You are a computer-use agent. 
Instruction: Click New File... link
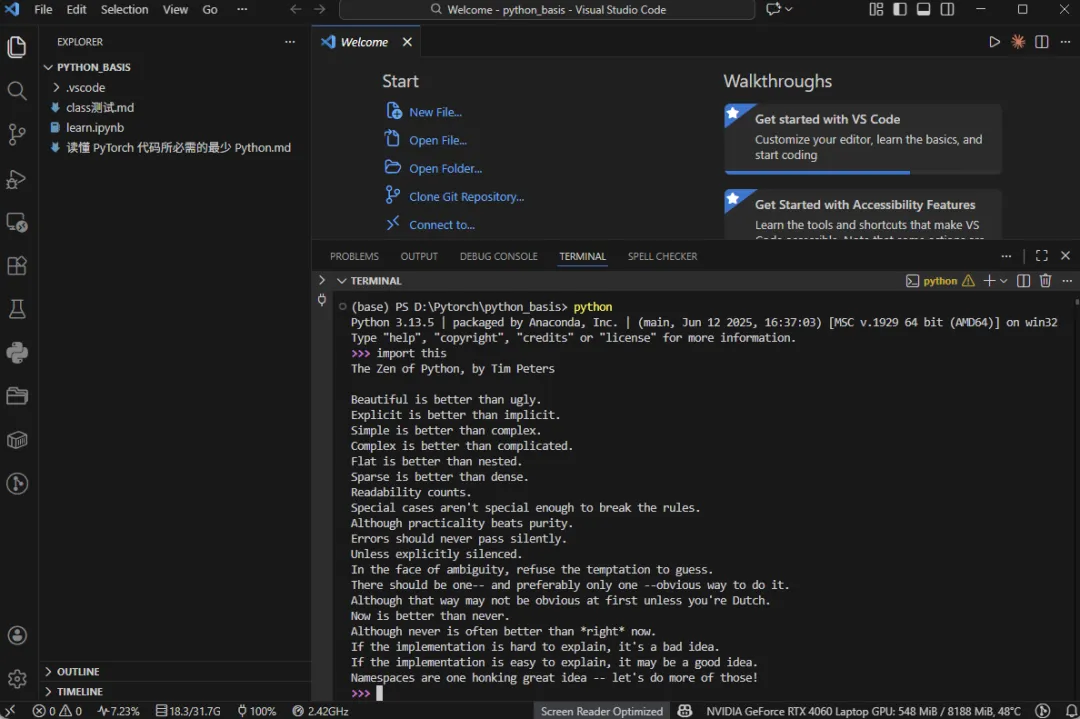point(435,112)
